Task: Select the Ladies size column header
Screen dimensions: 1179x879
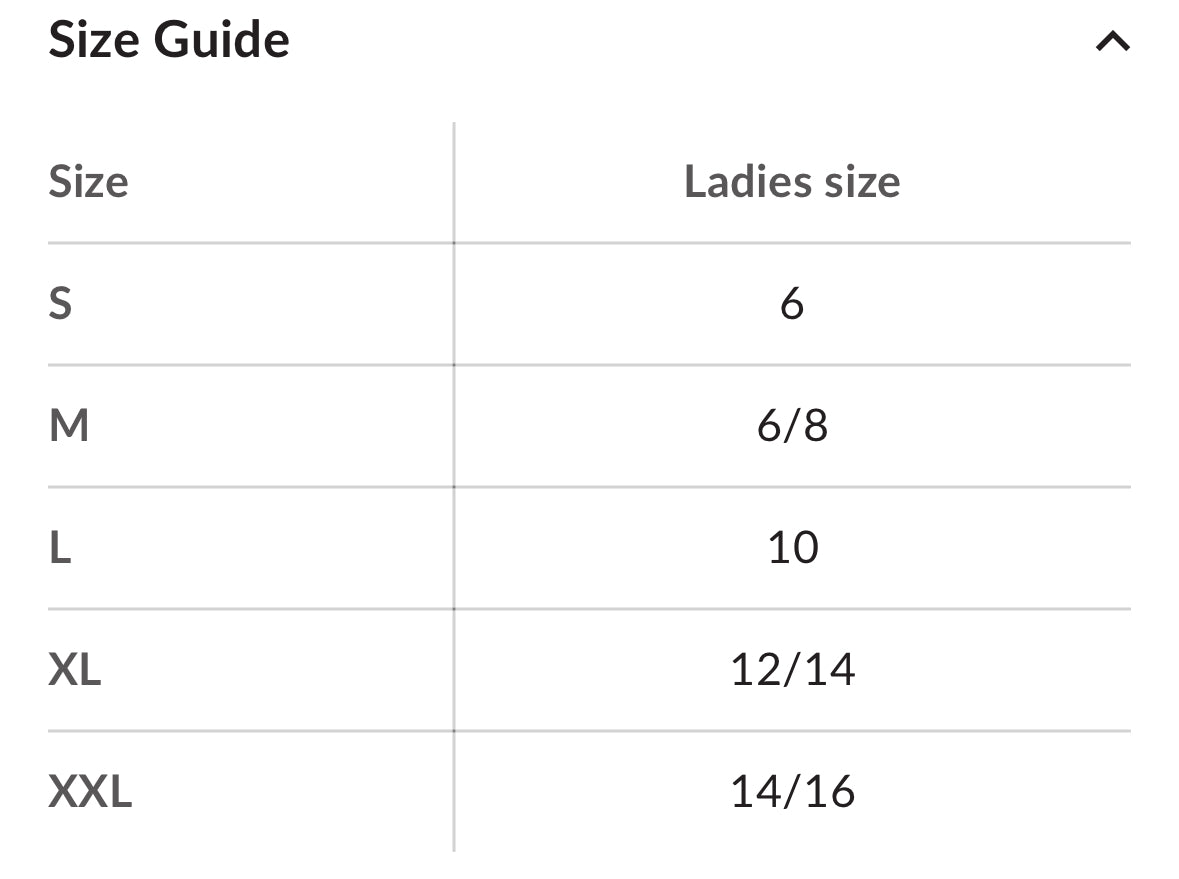Action: pos(792,182)
